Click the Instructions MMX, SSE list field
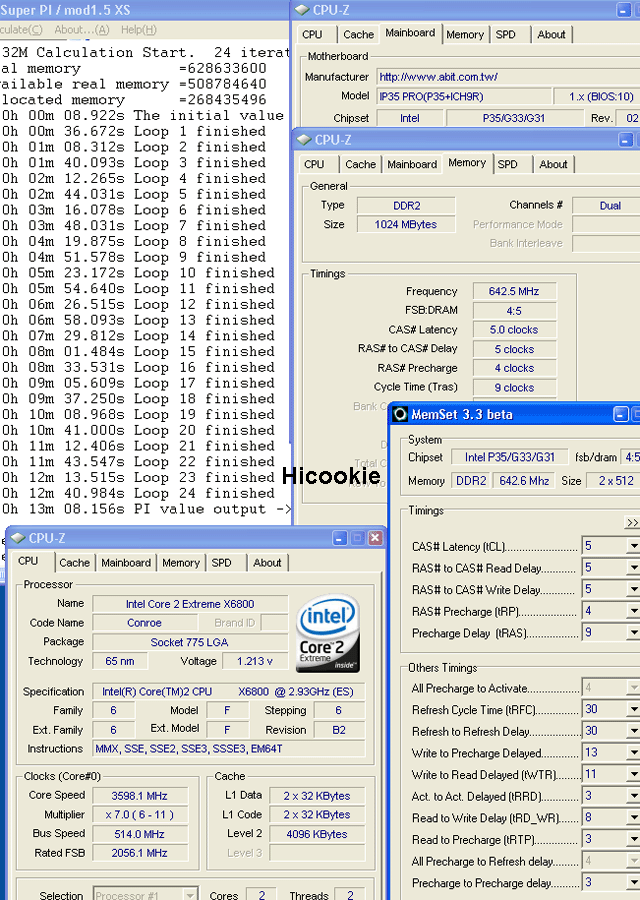 tap(229, 748)
